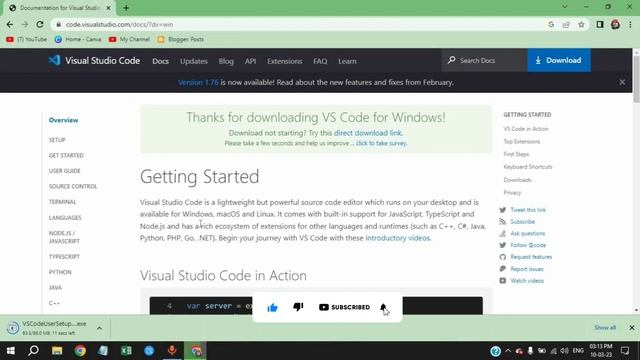Jump to Top Extensions section link
The image size is (640, 360).
point(522,141)
